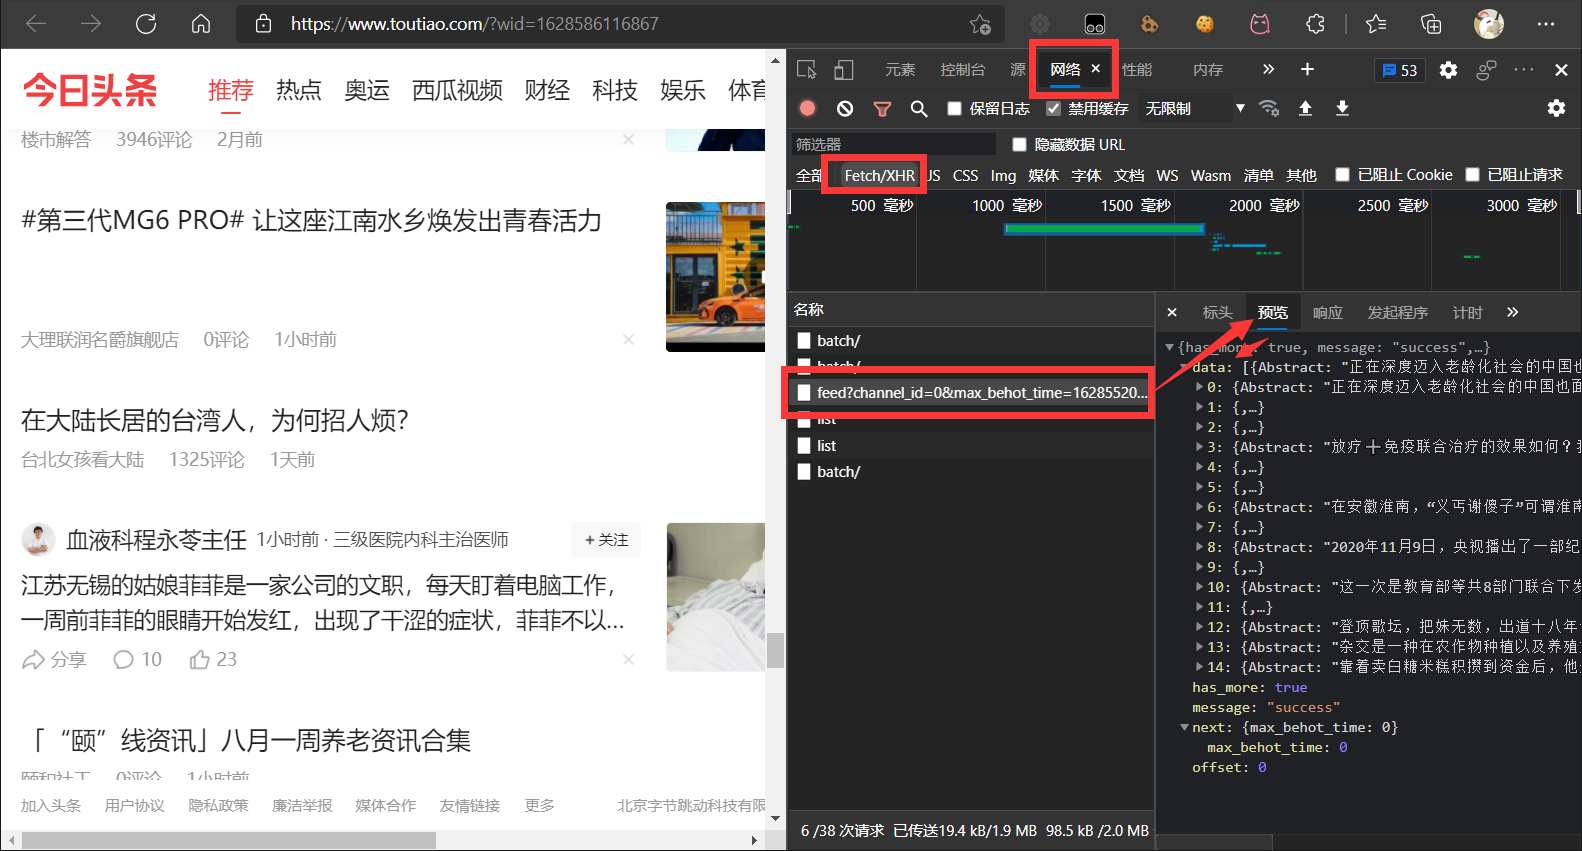The height and width of the screenshot is (851, 1582).
Task: Click the 今日头条 site logo
Action: [x=90, y=90]
